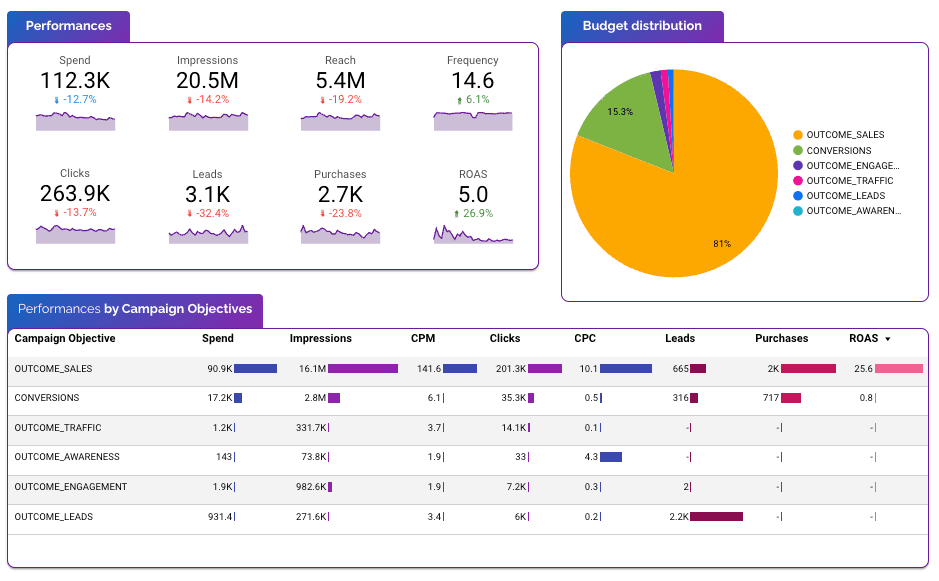
Task: Sort table by CPC column header
Action: pyautogui.click(x=585, y=338)
